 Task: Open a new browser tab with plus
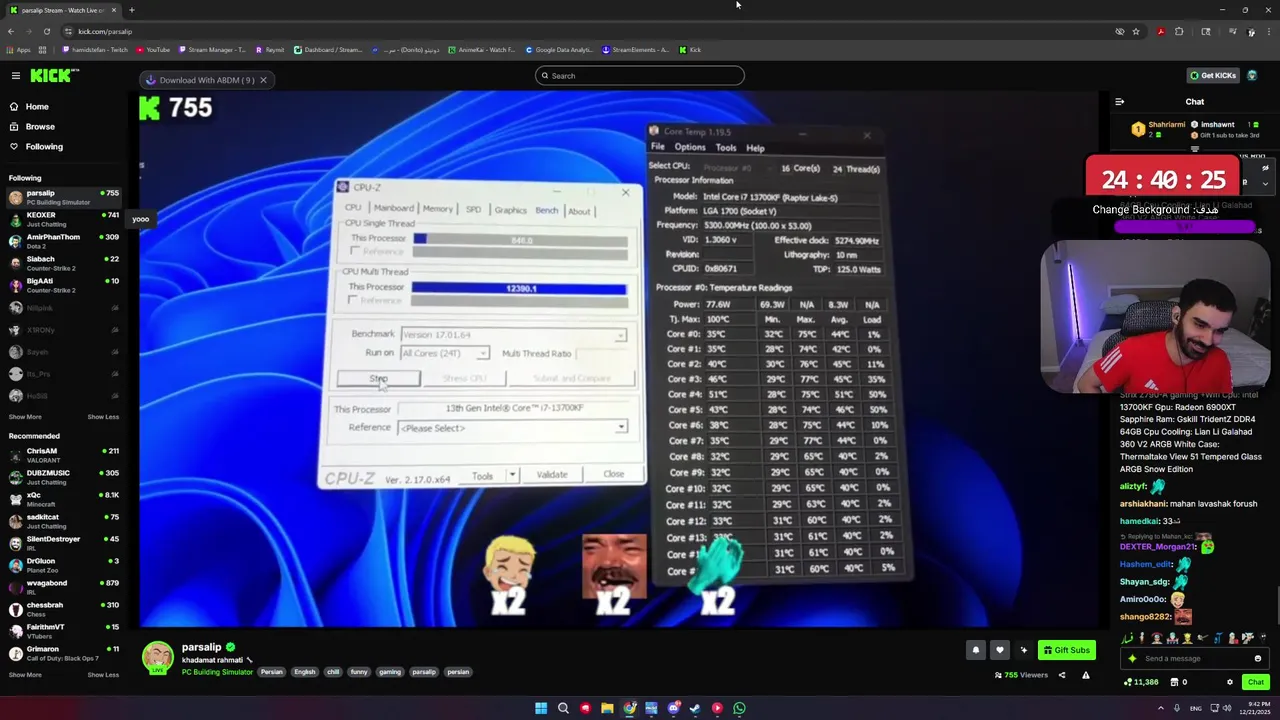pos(131,10)
